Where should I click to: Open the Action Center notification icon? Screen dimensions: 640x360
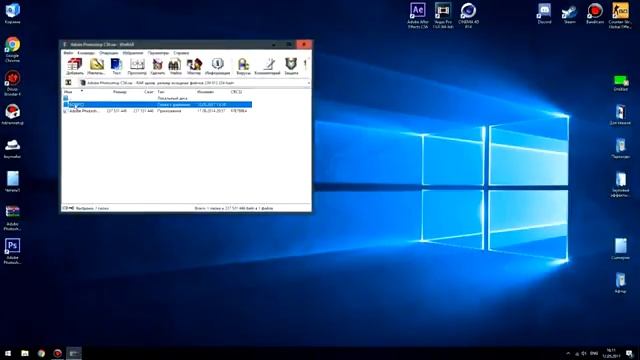pos(630,353)
